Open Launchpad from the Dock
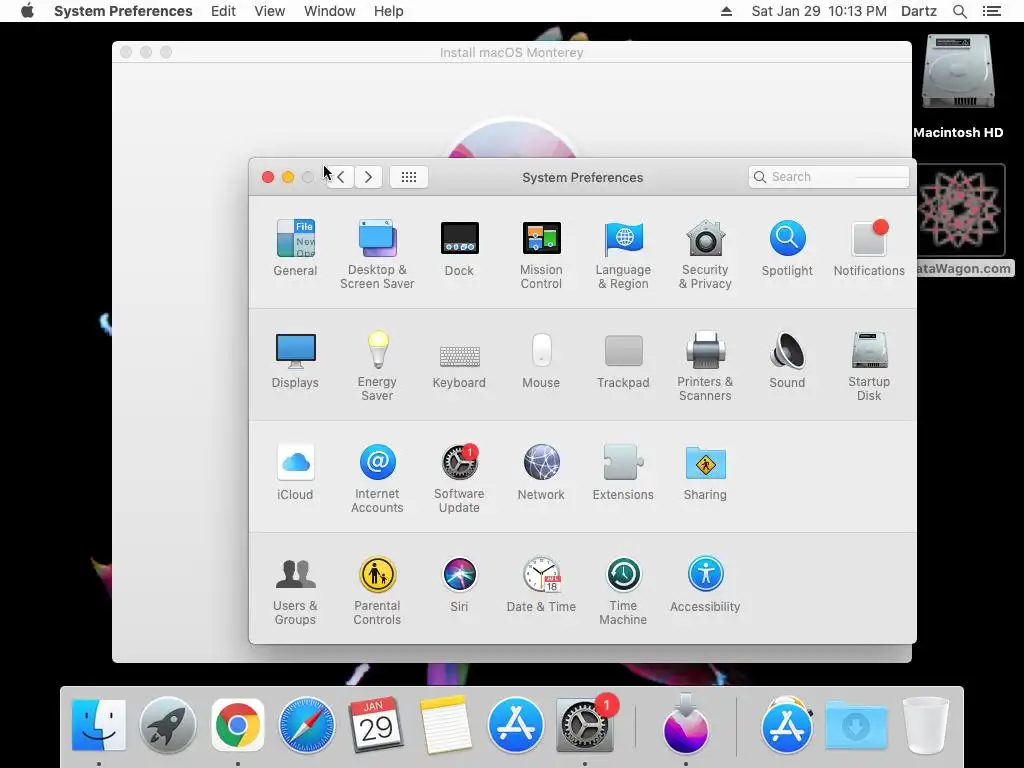Viewport: 1024px width, 768px height. (168, 725)
